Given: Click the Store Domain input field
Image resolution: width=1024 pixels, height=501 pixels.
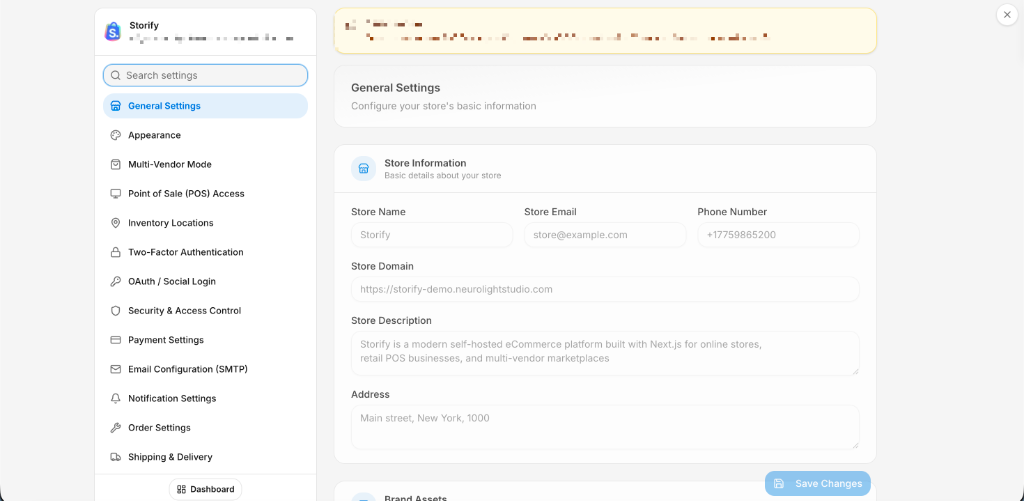Looking at the screenshot, I should 605,289.
